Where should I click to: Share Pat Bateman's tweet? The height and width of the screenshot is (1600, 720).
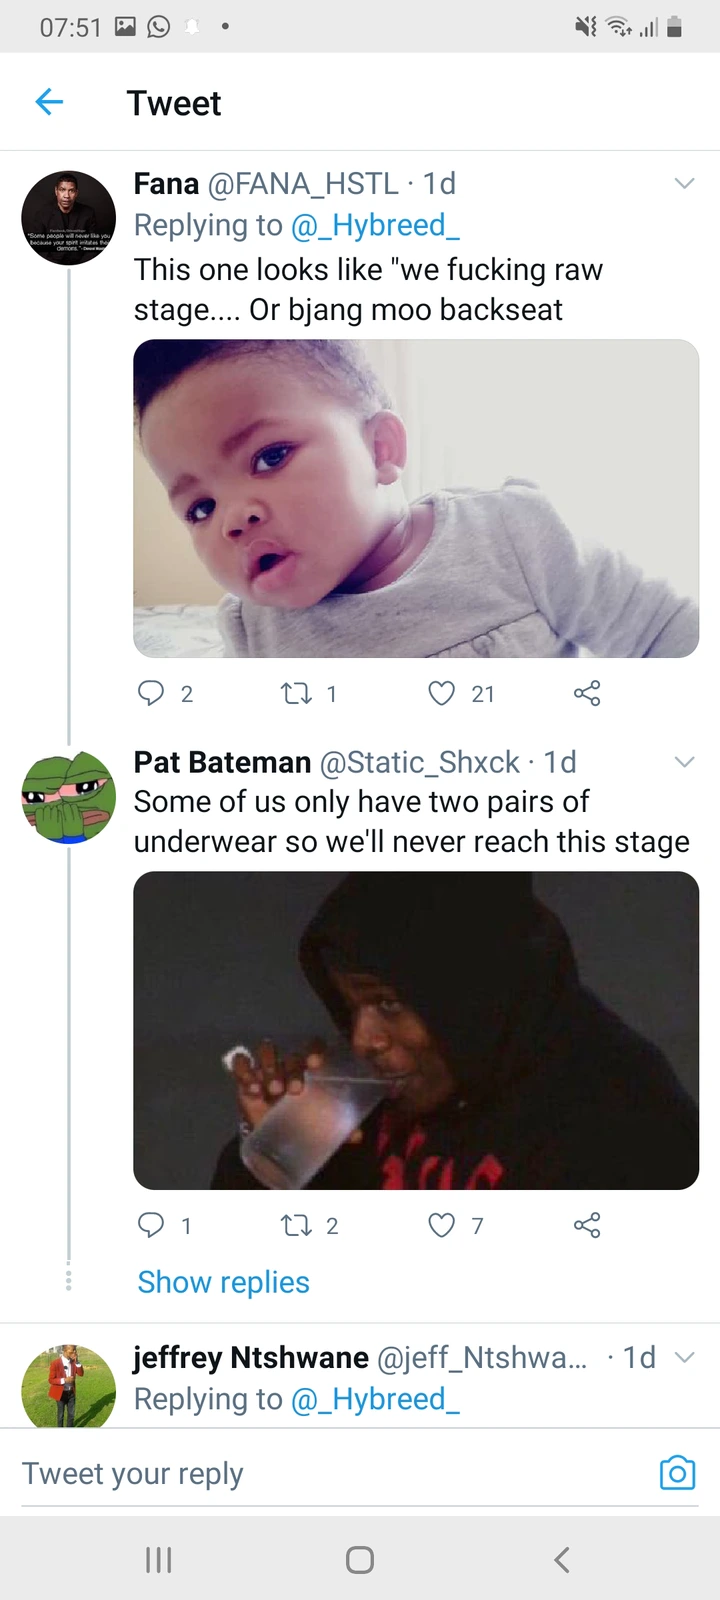pos(587,1225)
